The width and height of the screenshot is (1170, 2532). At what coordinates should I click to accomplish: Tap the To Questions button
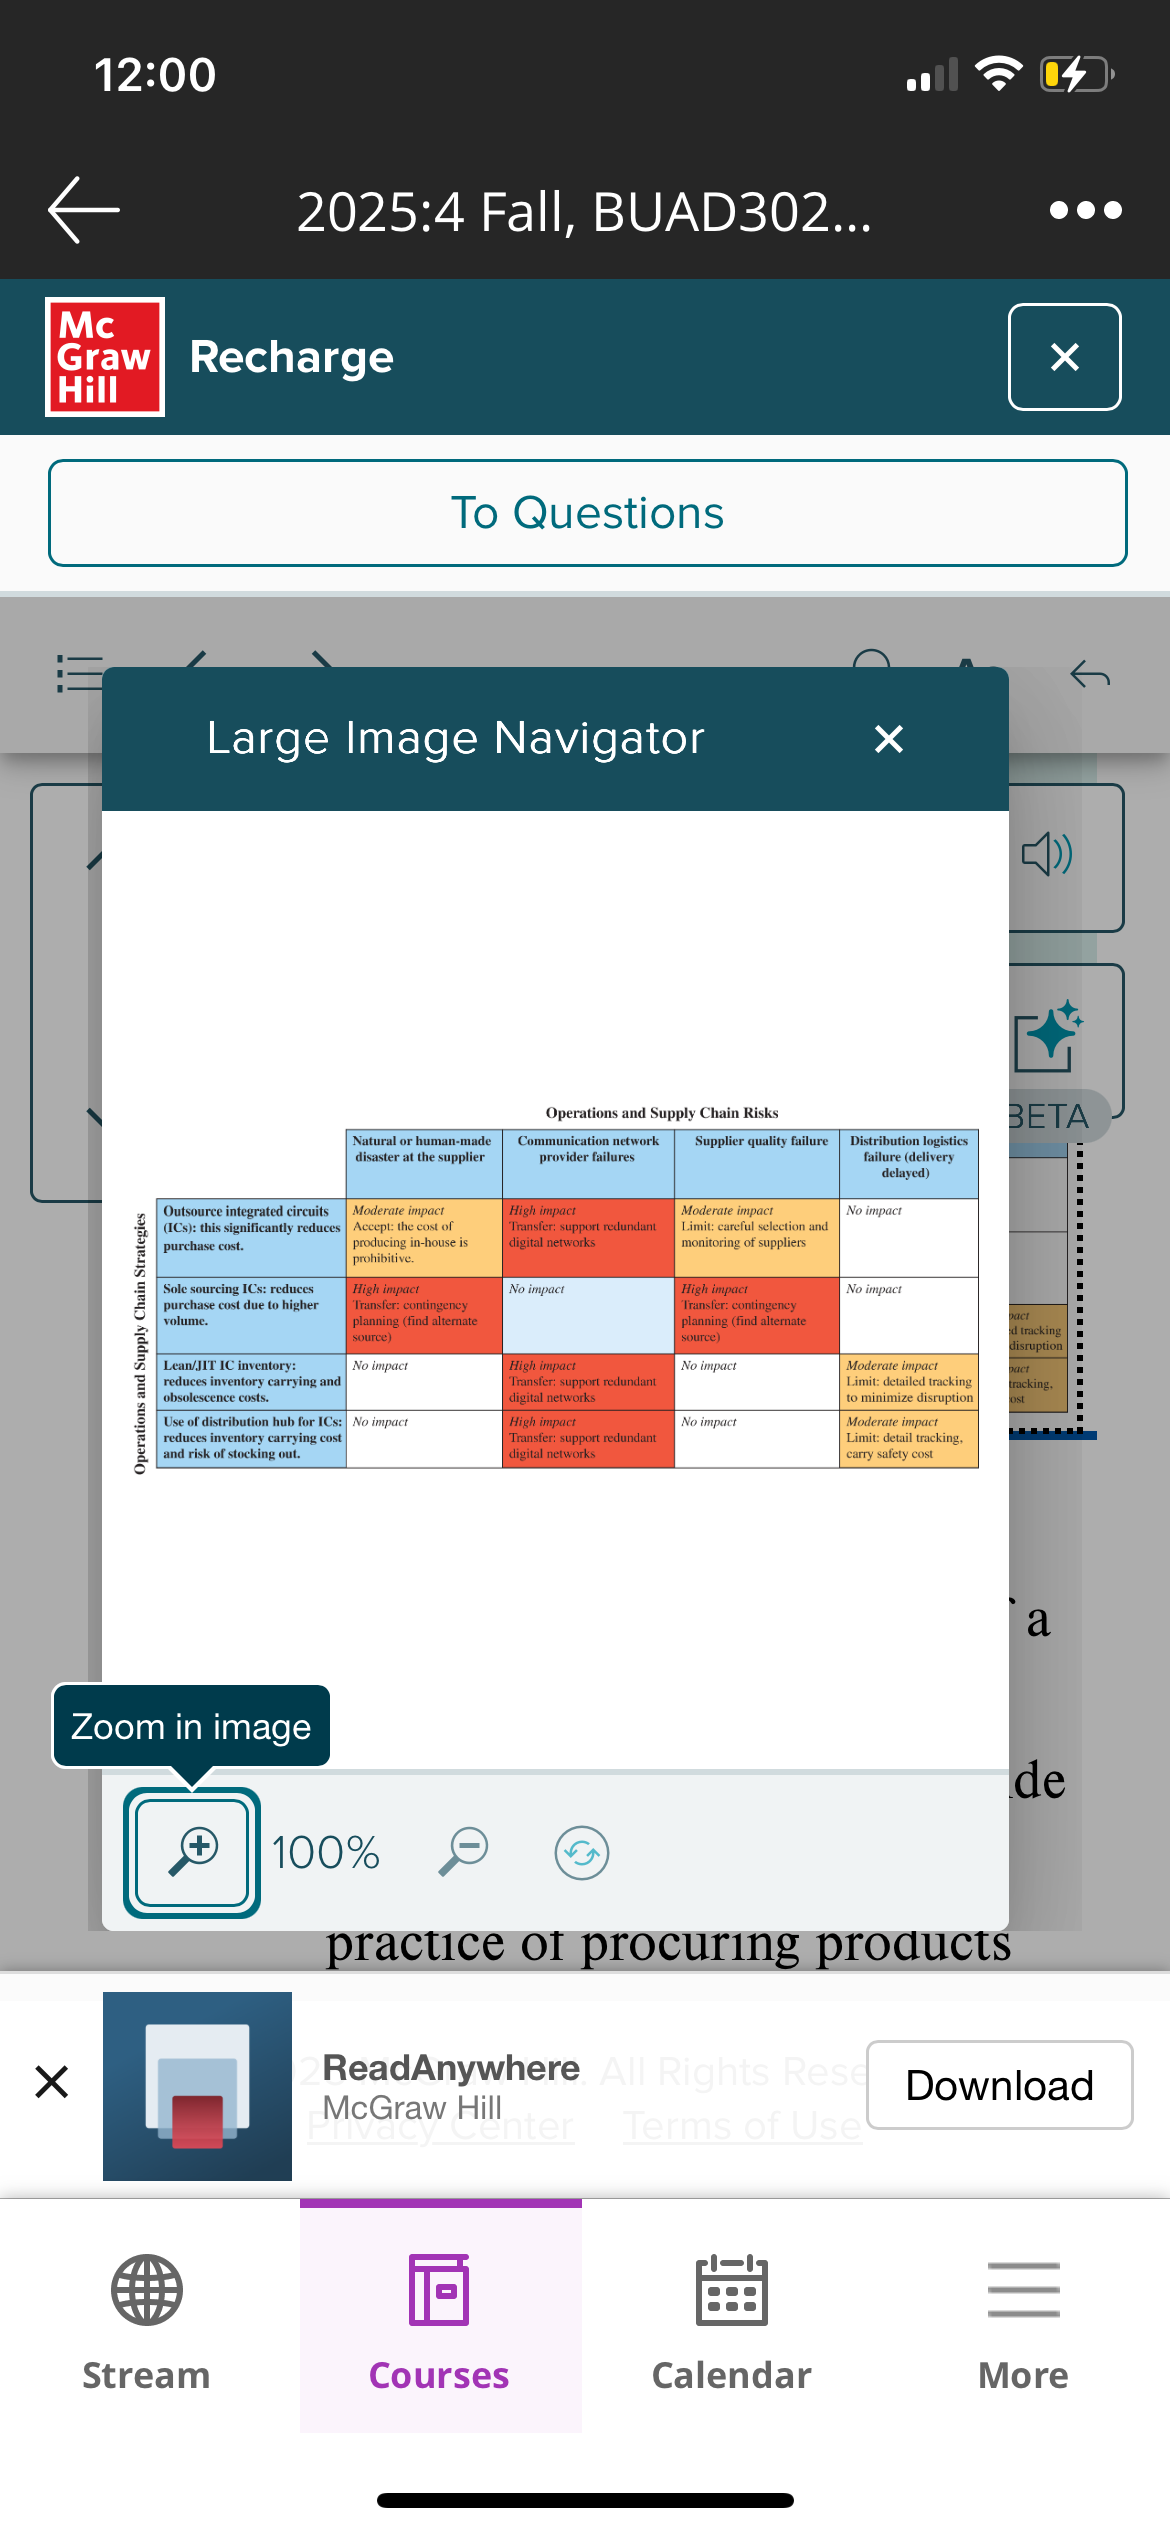(587, 513)
